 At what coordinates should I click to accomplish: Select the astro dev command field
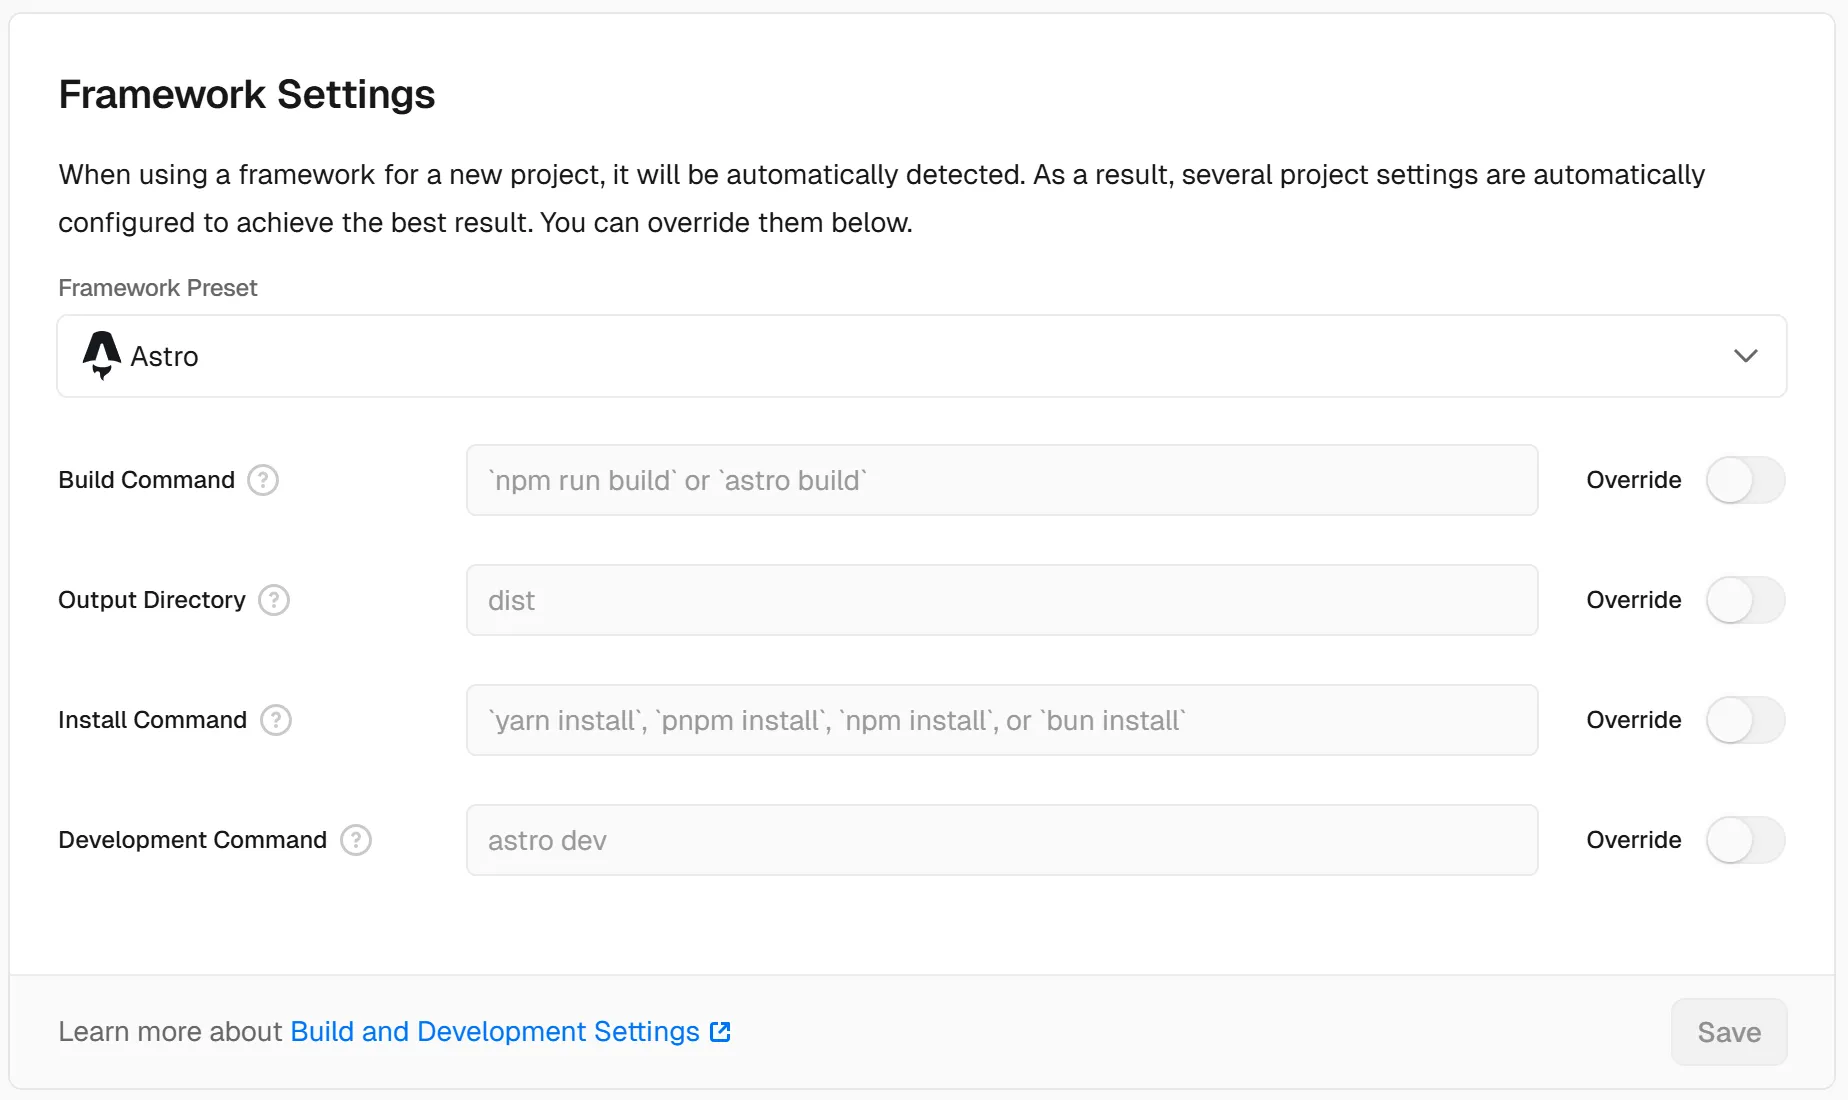[x=1001, y=840]
